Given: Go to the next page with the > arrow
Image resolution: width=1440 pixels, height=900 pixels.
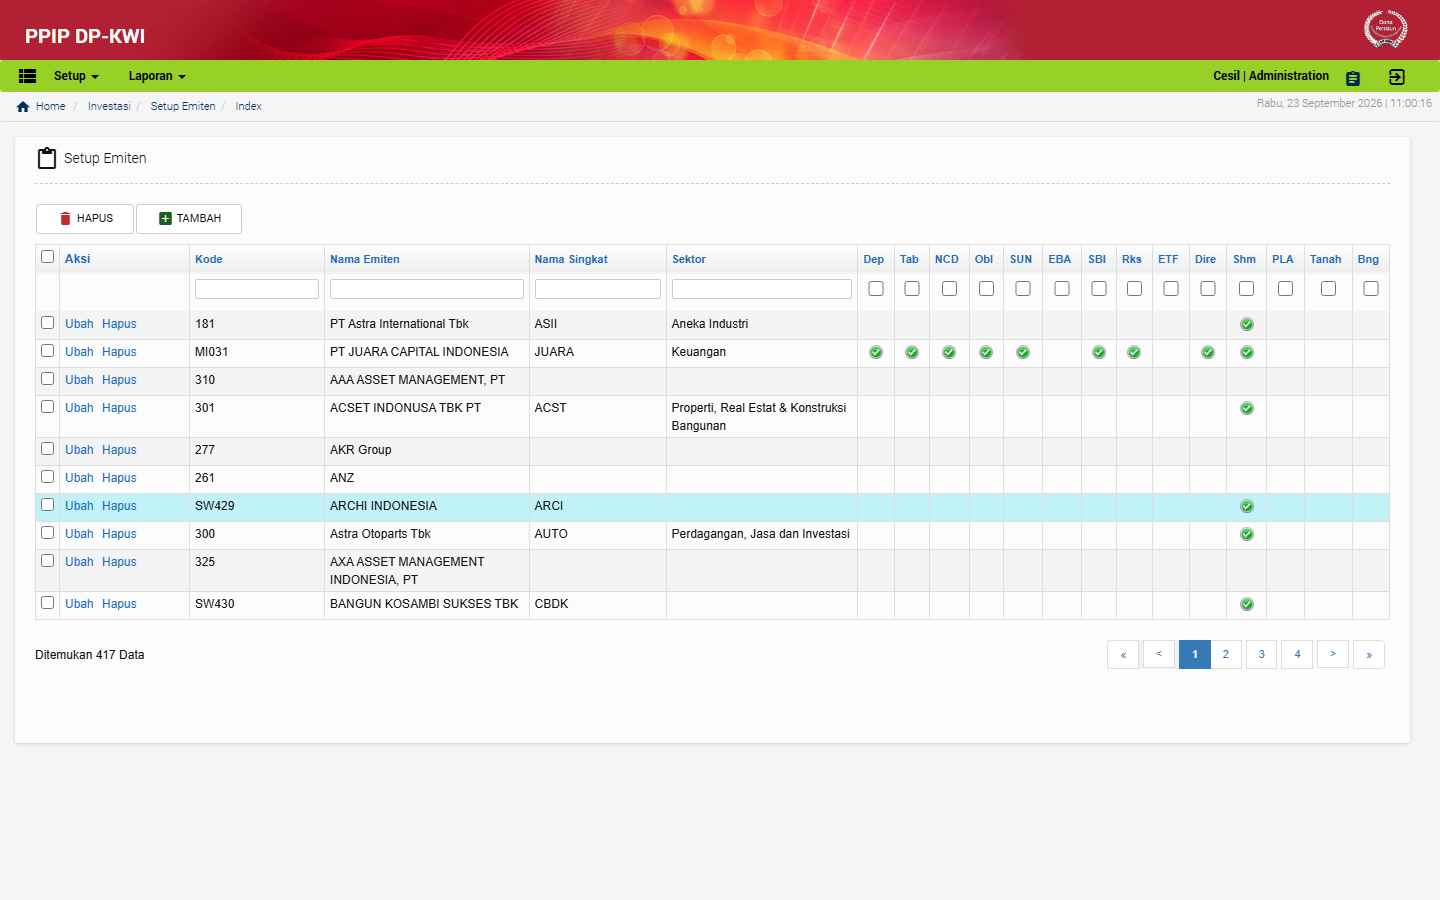Looking at the screenshot, I should point(1333,654).
